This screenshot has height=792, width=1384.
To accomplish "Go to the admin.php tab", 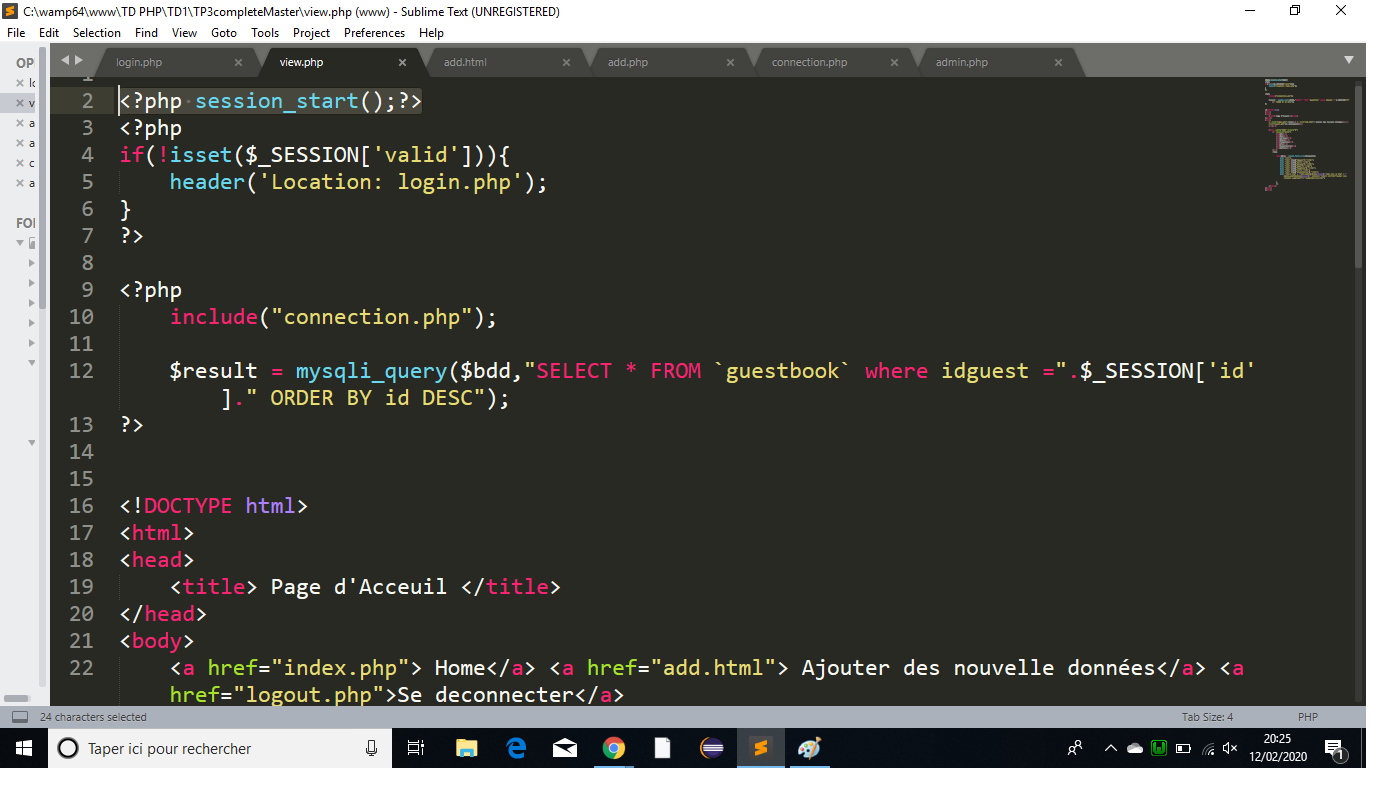I will pos(962,62).
